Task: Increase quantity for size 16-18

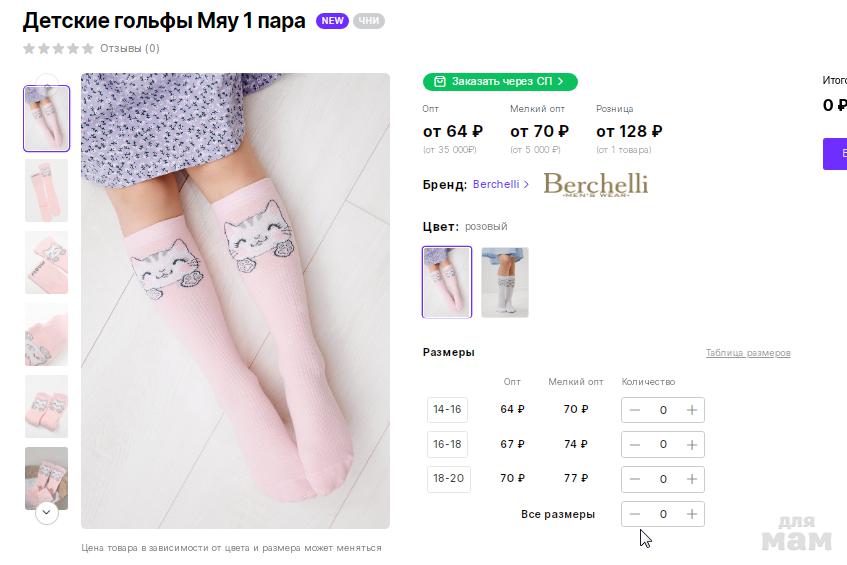Action: click(692, 444)
